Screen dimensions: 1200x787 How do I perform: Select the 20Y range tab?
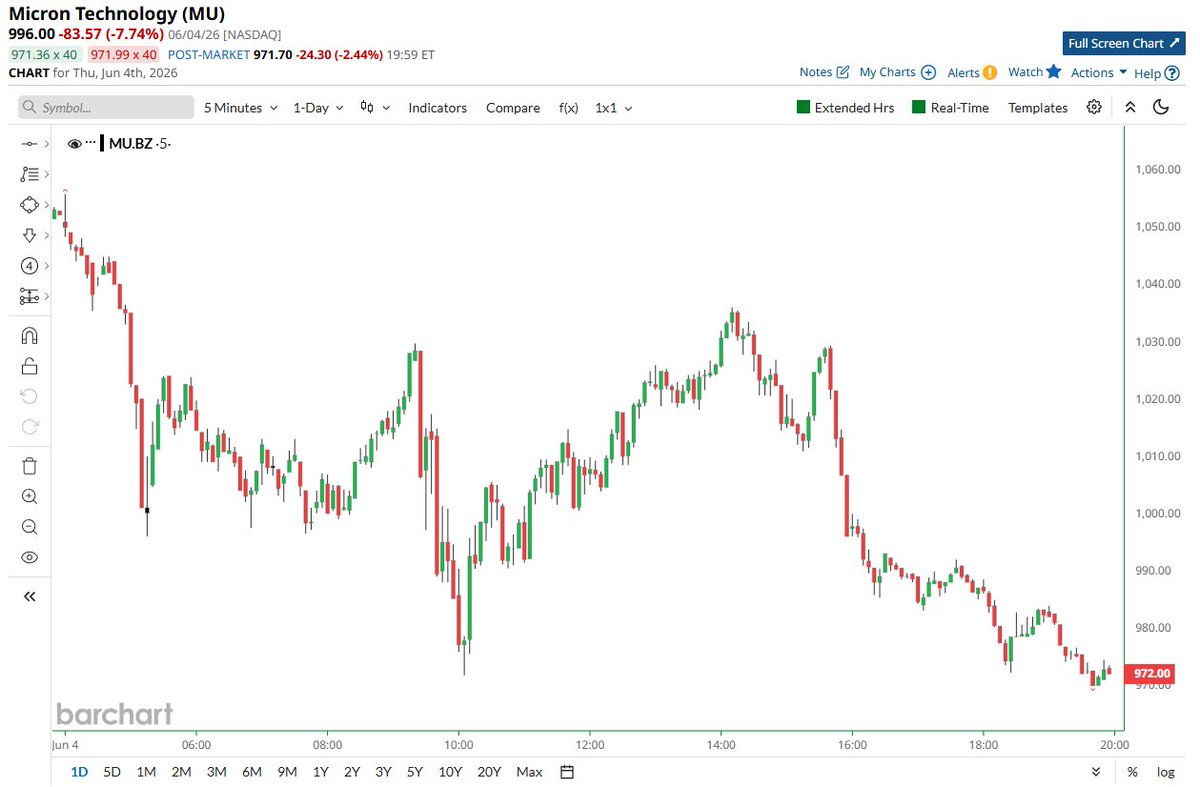click(x=489, y=771)
